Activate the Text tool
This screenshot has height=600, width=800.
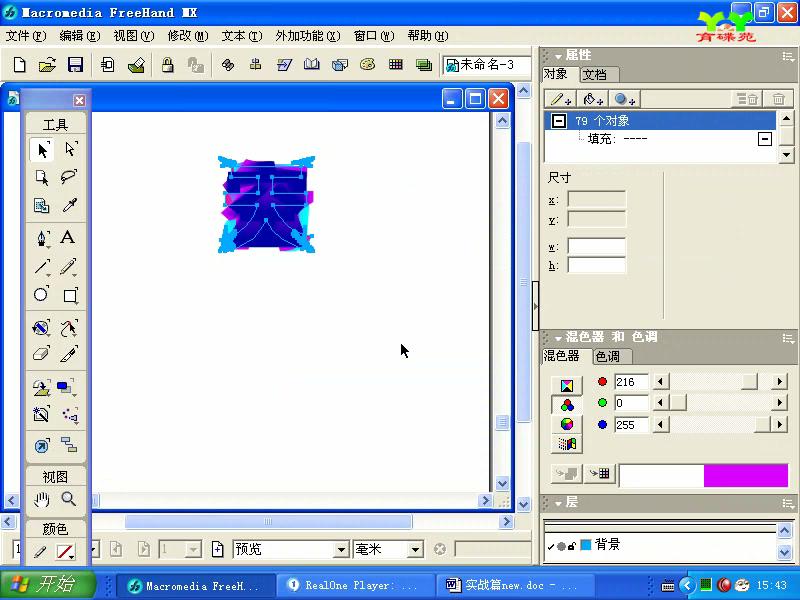68,238
